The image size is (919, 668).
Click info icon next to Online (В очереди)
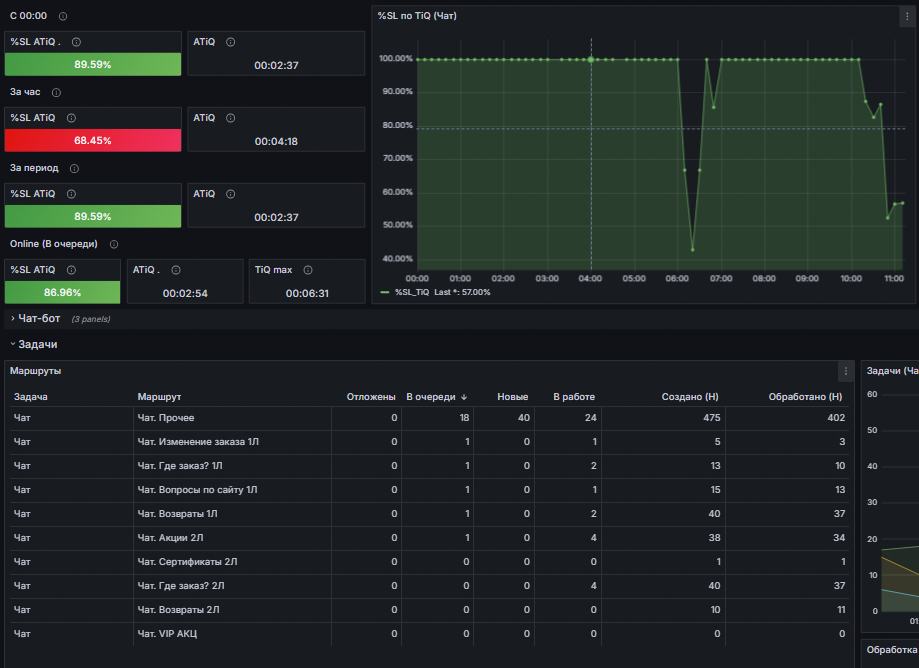click(x=114, y=244)
